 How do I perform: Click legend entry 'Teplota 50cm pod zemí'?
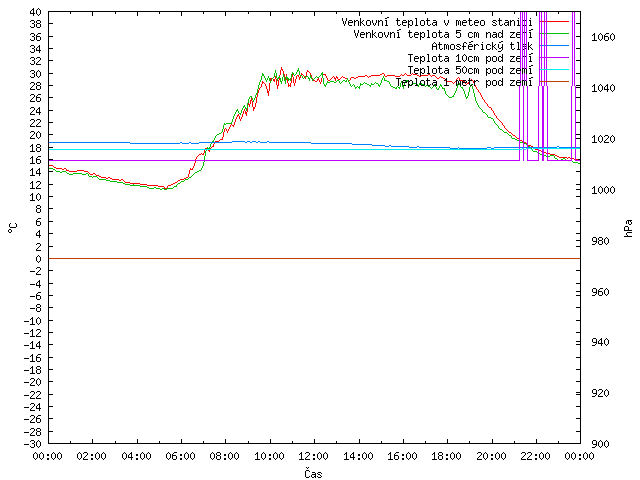470,70
